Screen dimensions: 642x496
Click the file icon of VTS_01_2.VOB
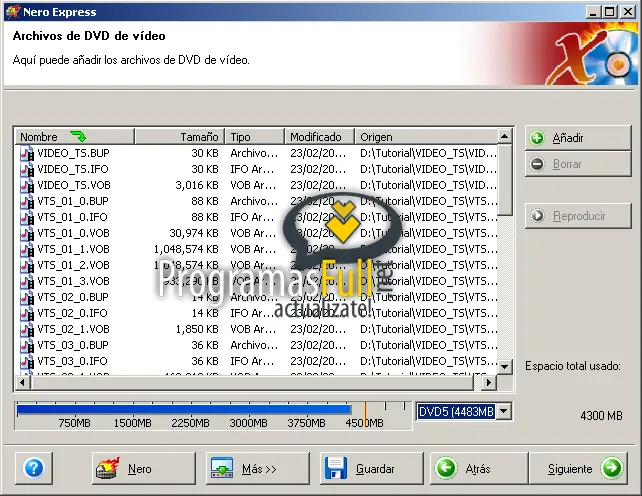click(27, 265)
